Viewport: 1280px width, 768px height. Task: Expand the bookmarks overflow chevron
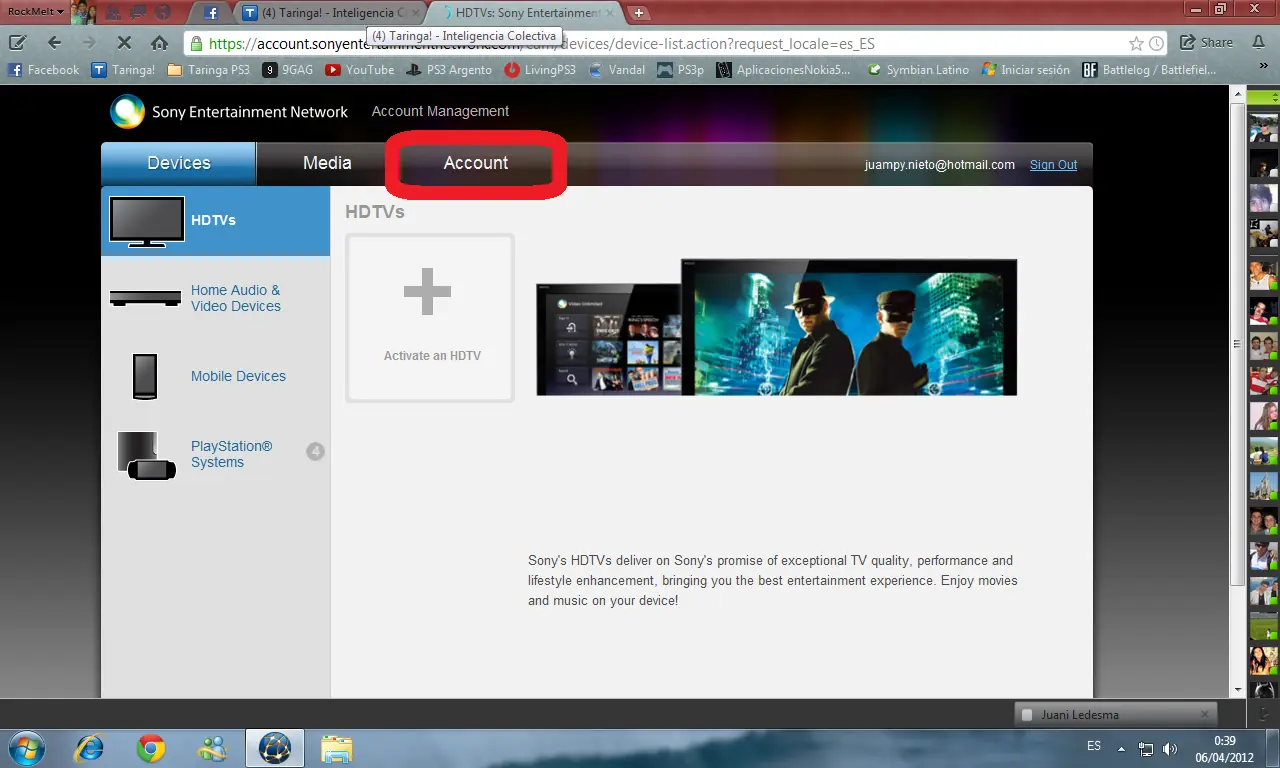[x=1263, y=66]
